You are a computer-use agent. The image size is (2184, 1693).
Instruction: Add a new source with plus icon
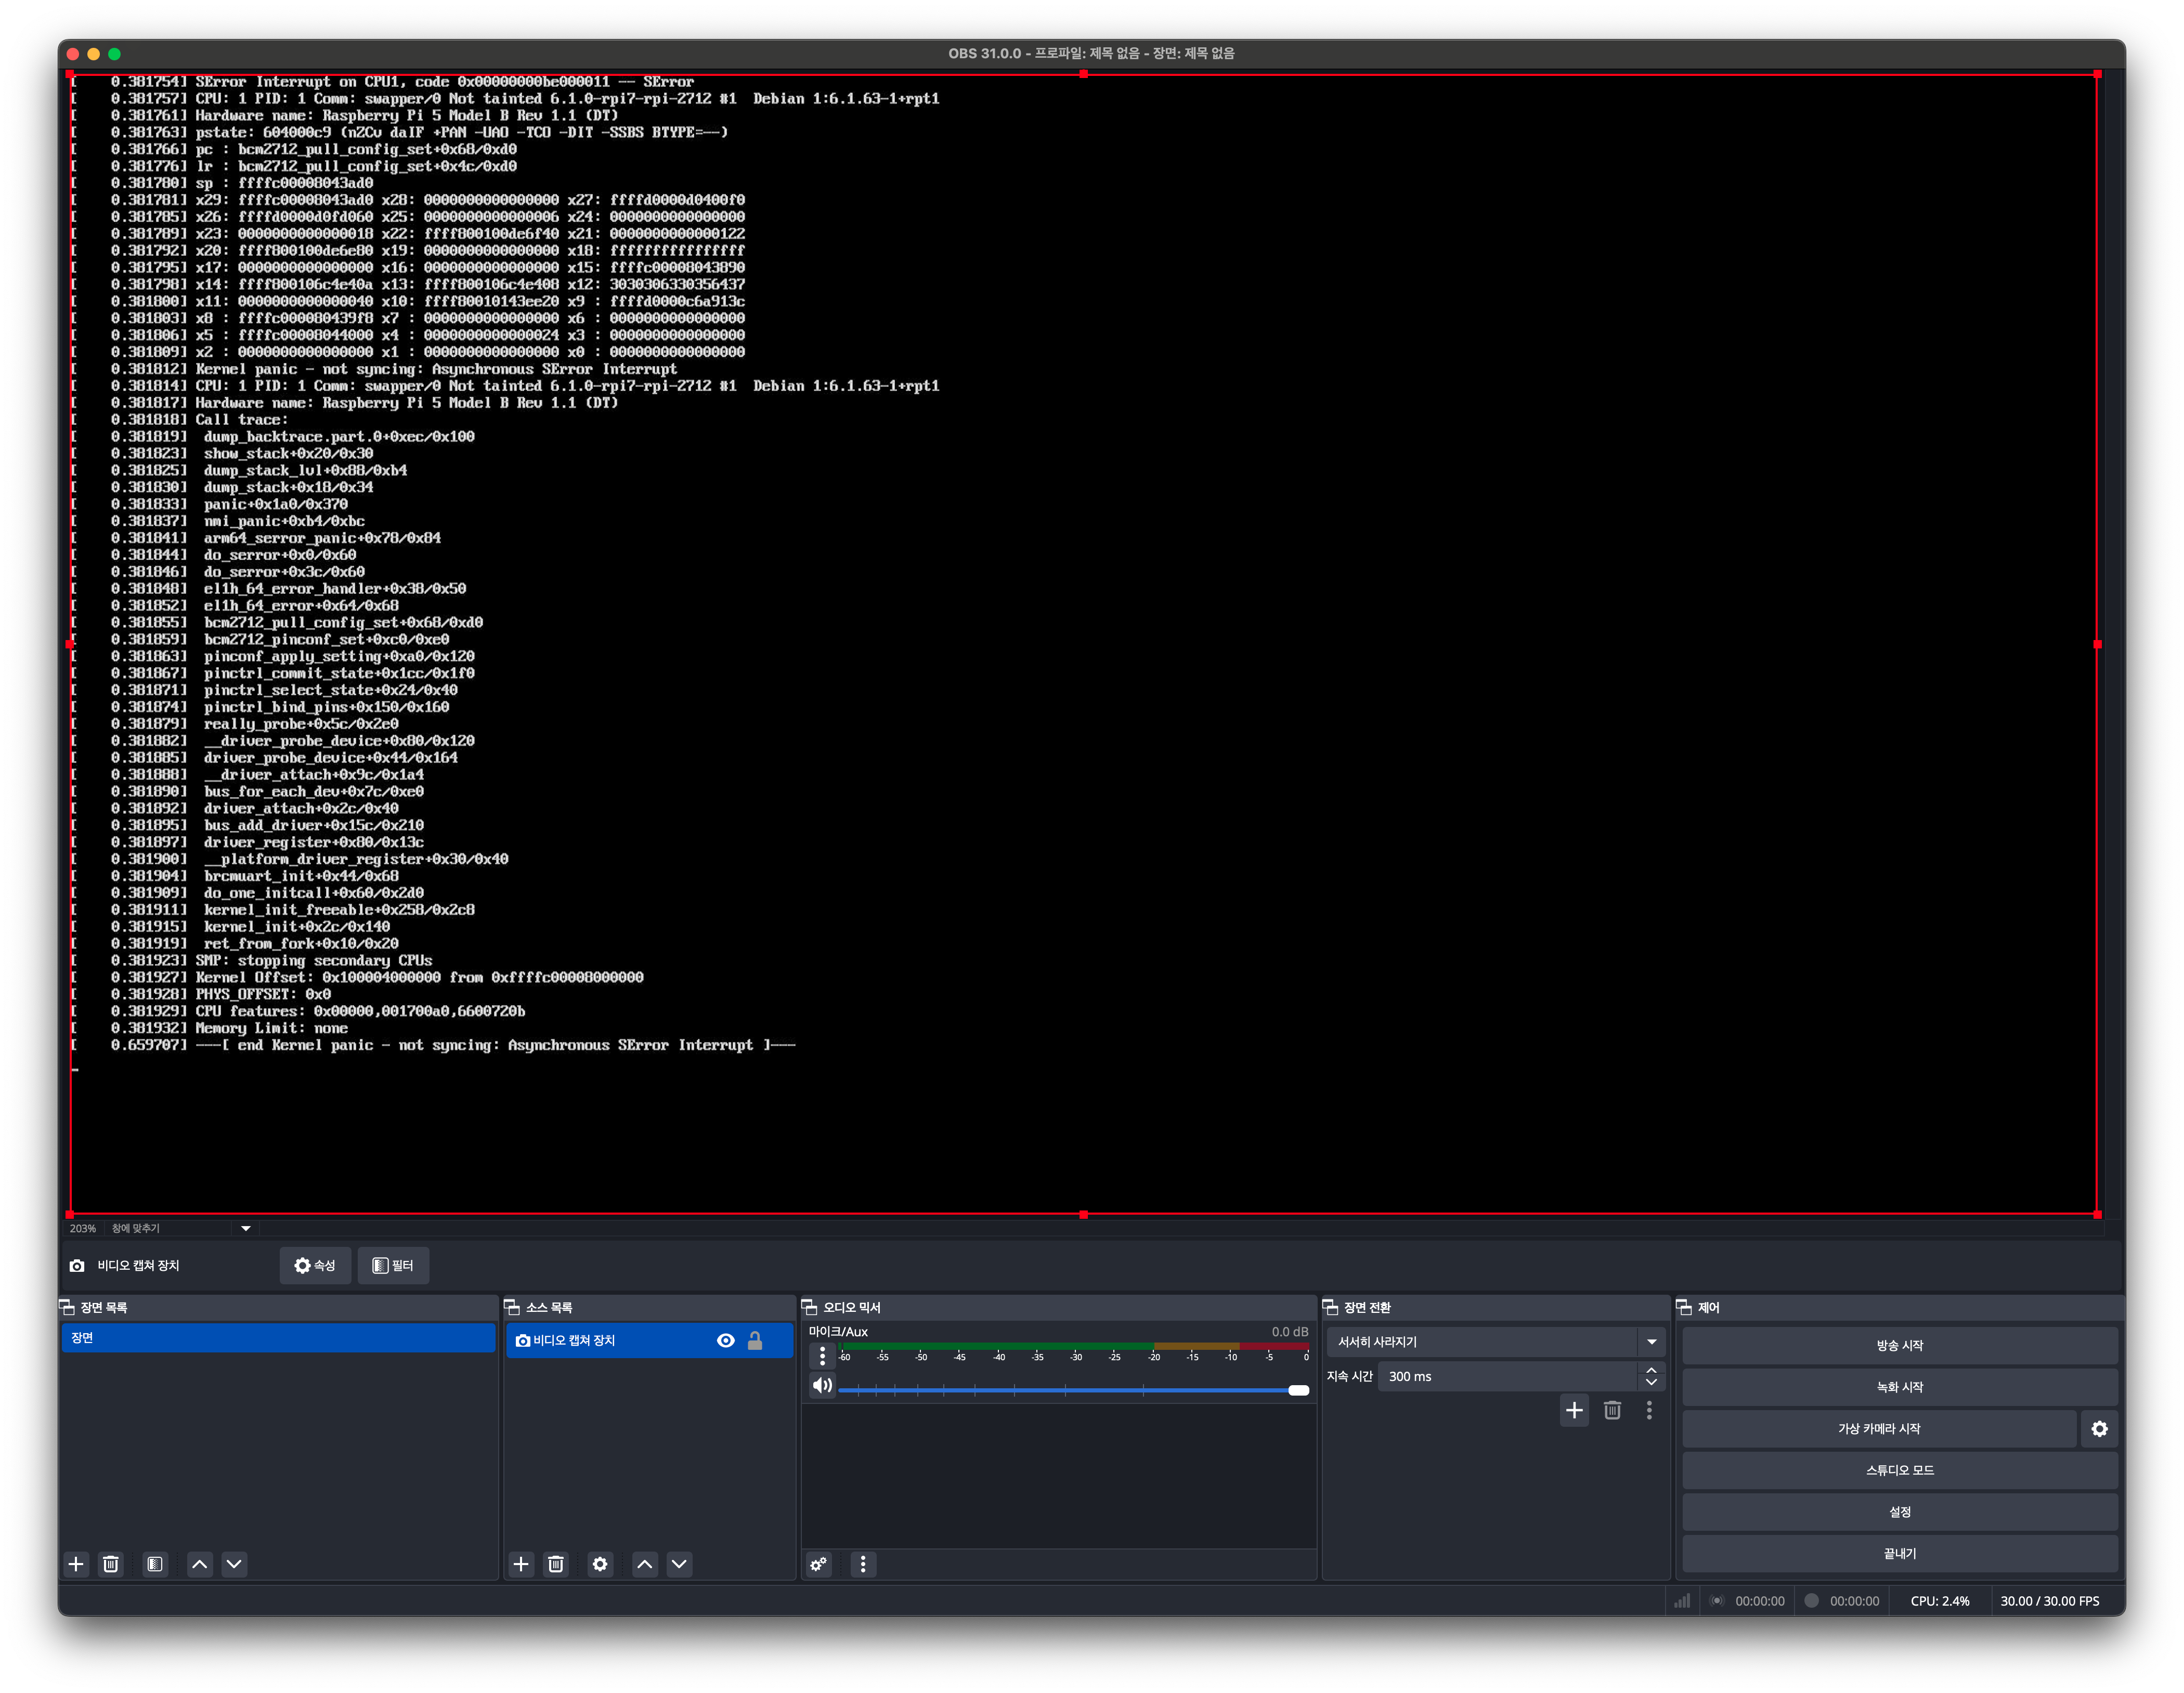click(x=521, y=1564)
